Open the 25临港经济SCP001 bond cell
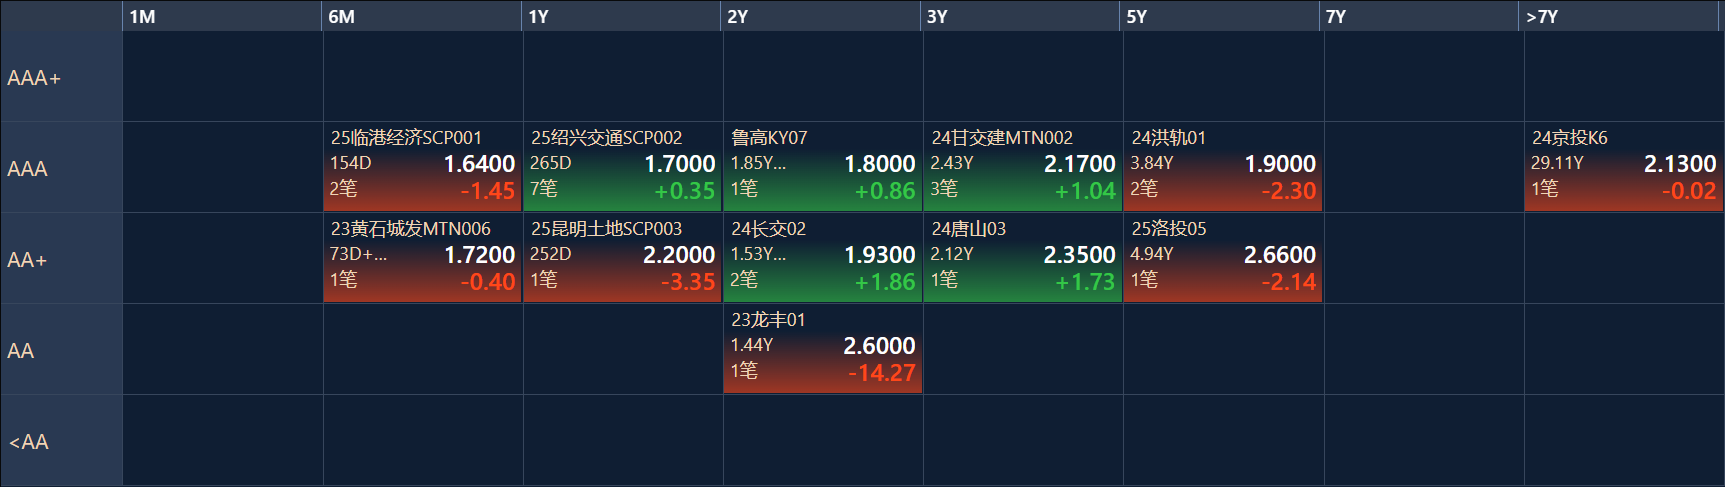This screenshot has width=1725, height=487. [423, 167]
